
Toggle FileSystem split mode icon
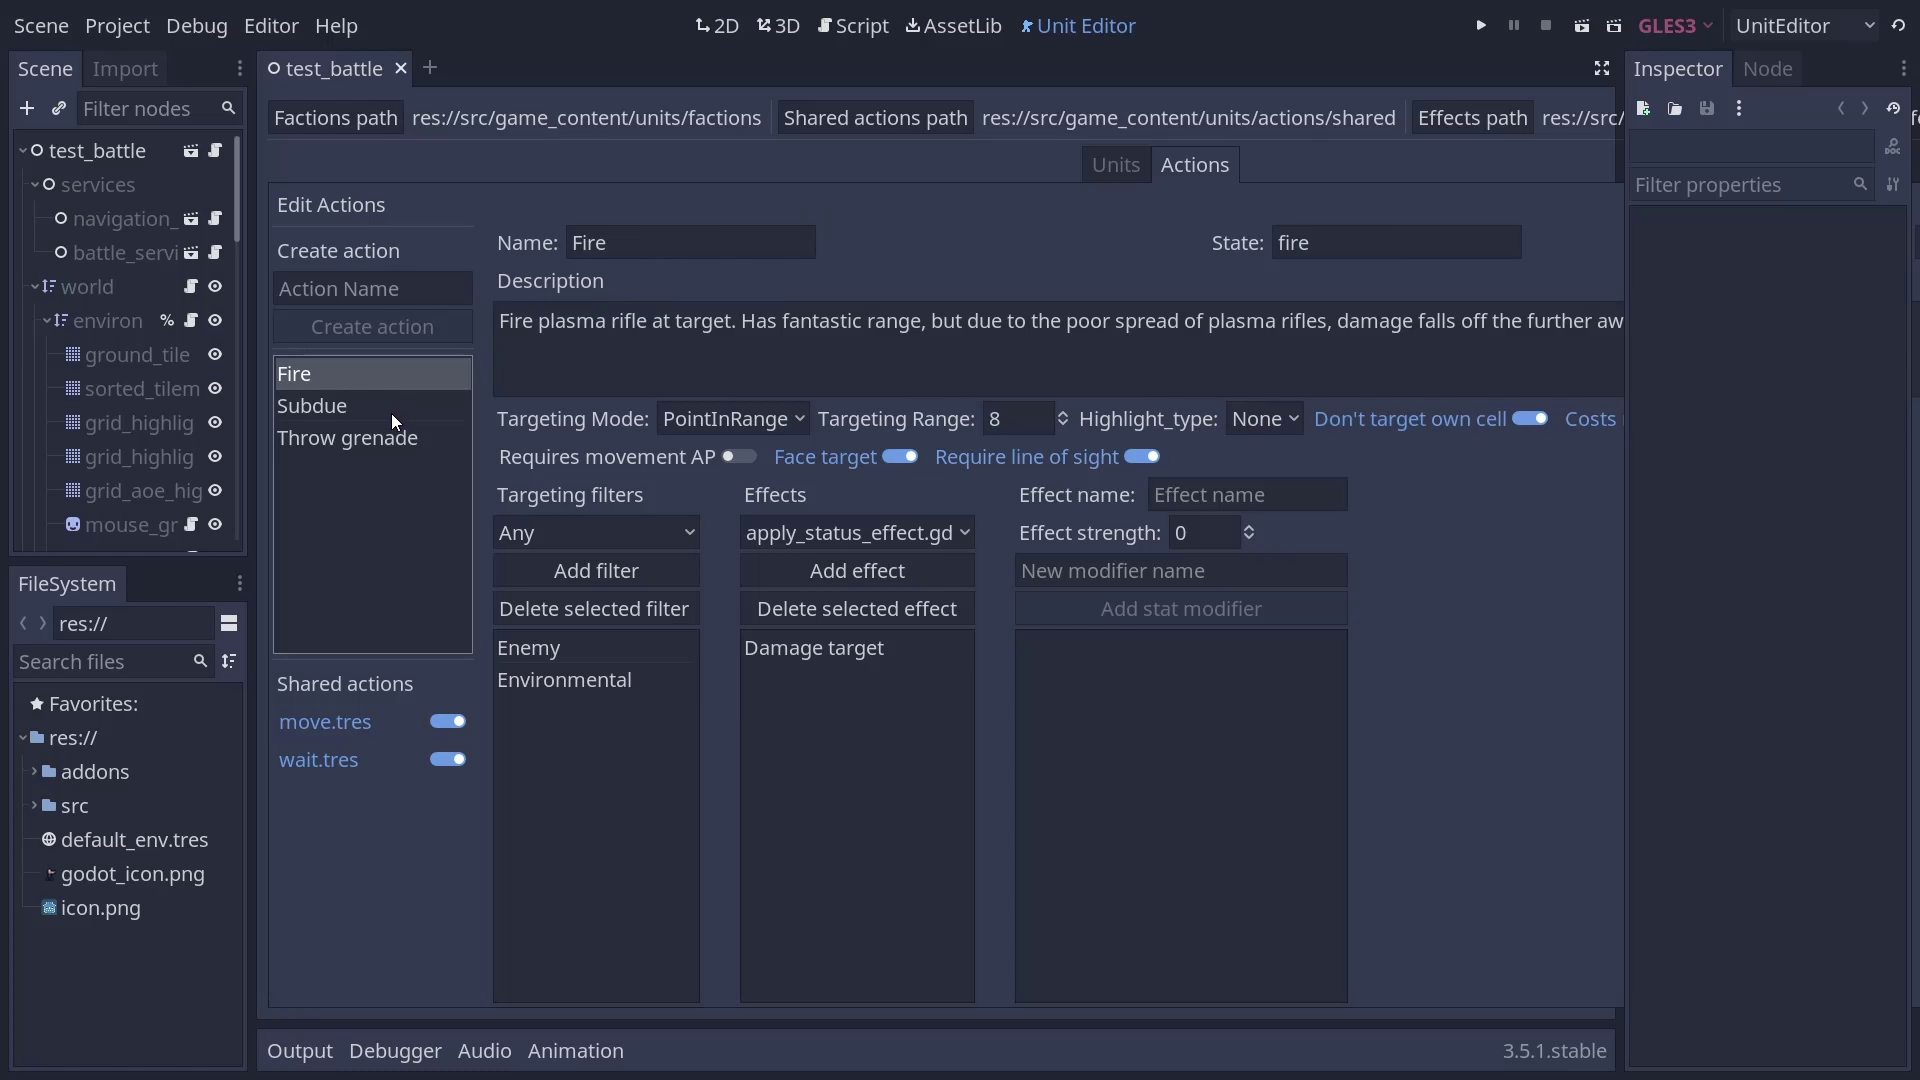[229, 624]
